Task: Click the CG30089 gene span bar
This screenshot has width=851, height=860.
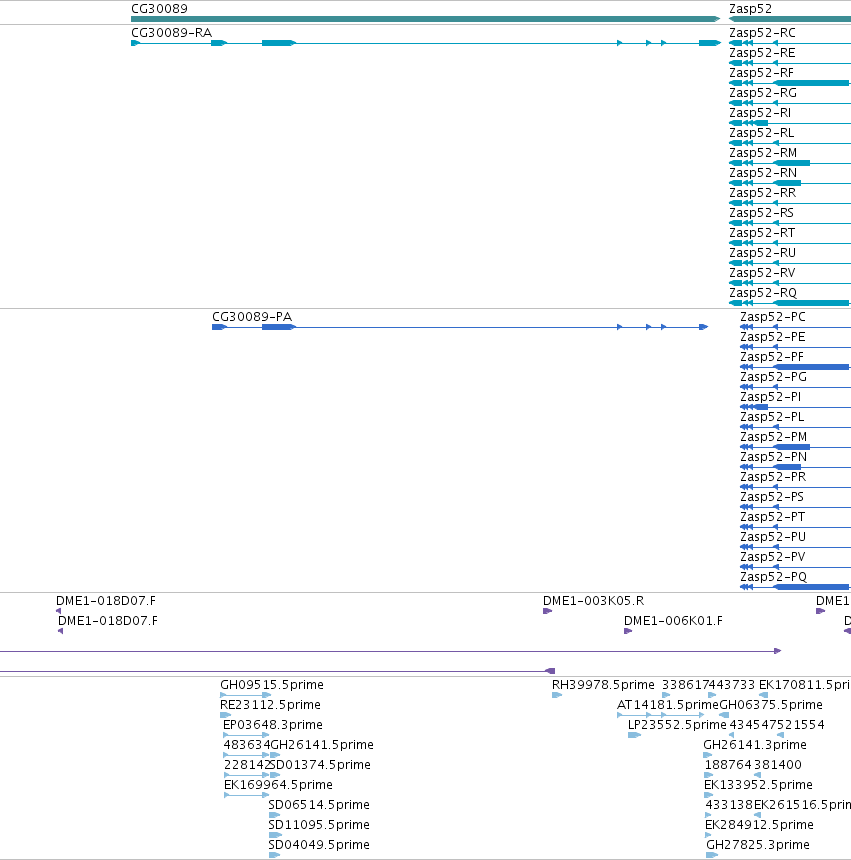Action: coord(426,19)
